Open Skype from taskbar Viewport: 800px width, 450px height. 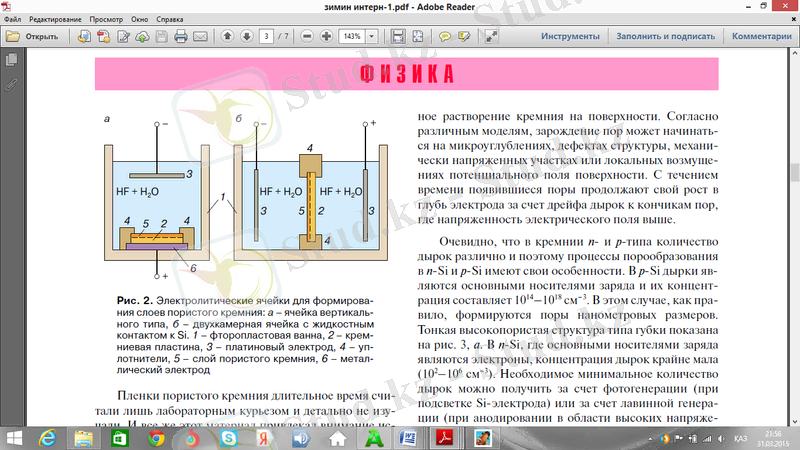tap(228, 438)
